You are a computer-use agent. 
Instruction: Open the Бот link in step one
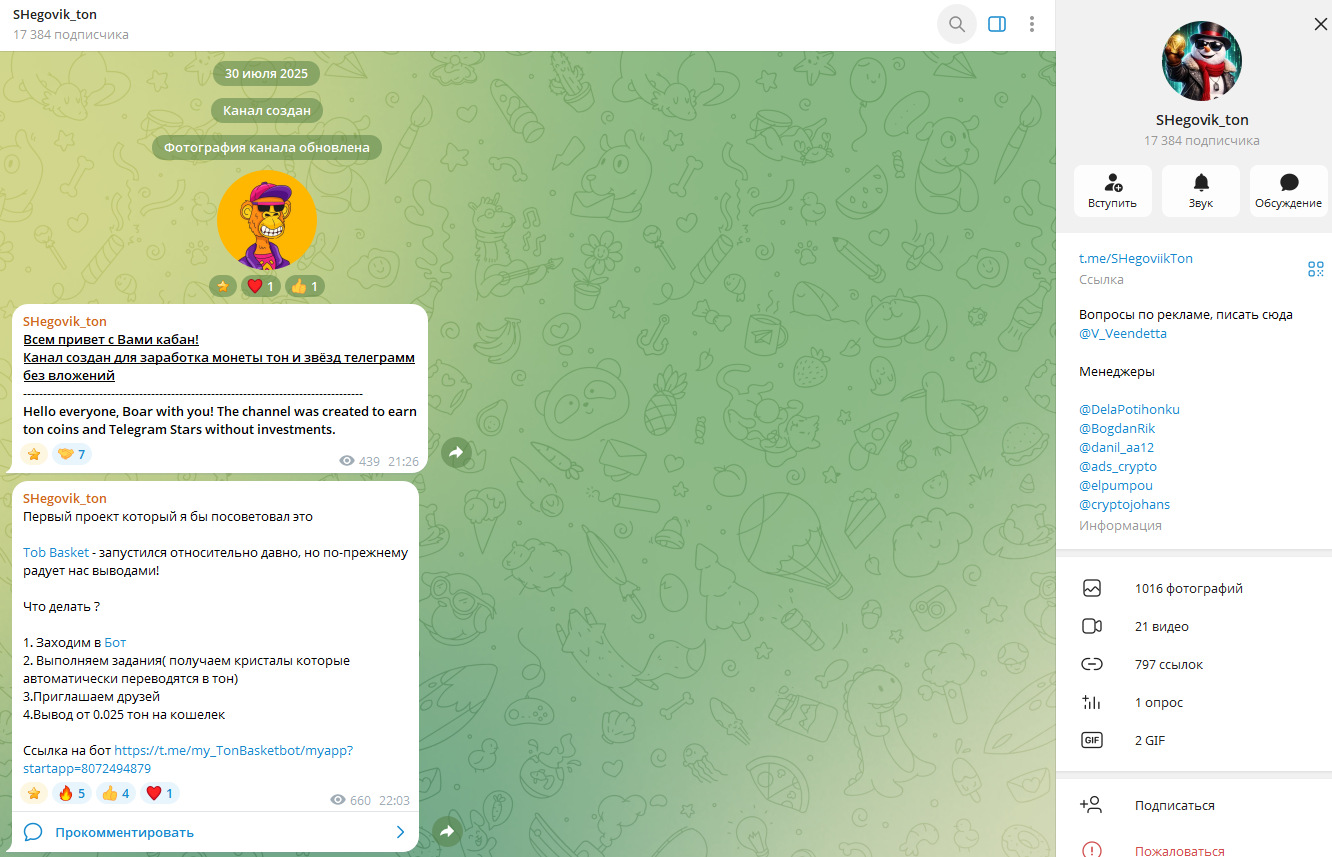(115, 642)
